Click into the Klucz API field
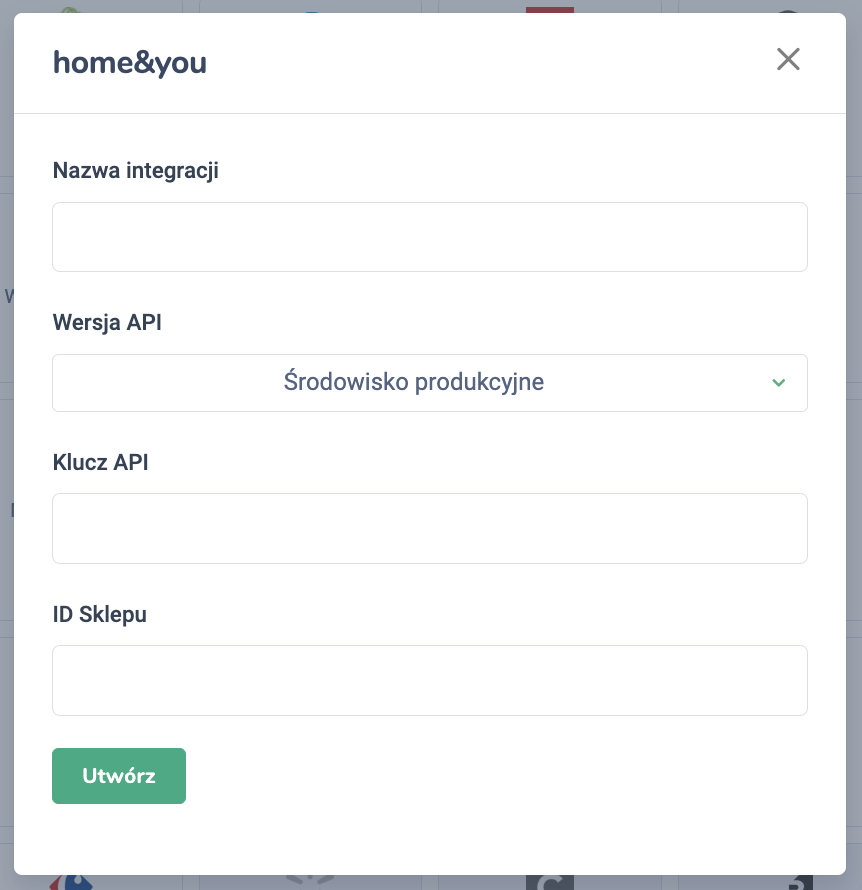The image size is (862, 890). 429,528
